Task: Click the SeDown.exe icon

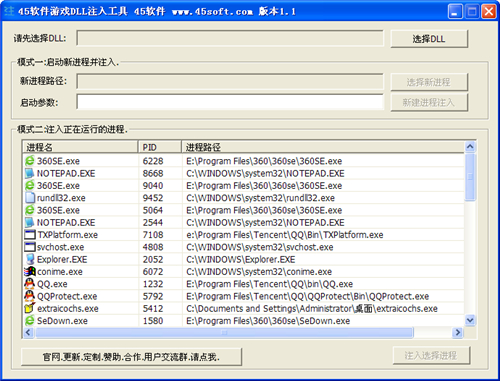Action: point(29,321)
